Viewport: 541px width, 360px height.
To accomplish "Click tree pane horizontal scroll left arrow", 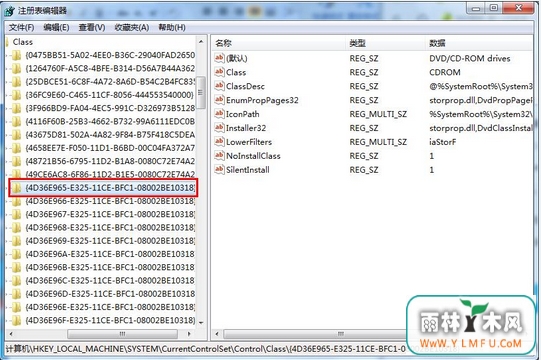I will pos(11,334).
